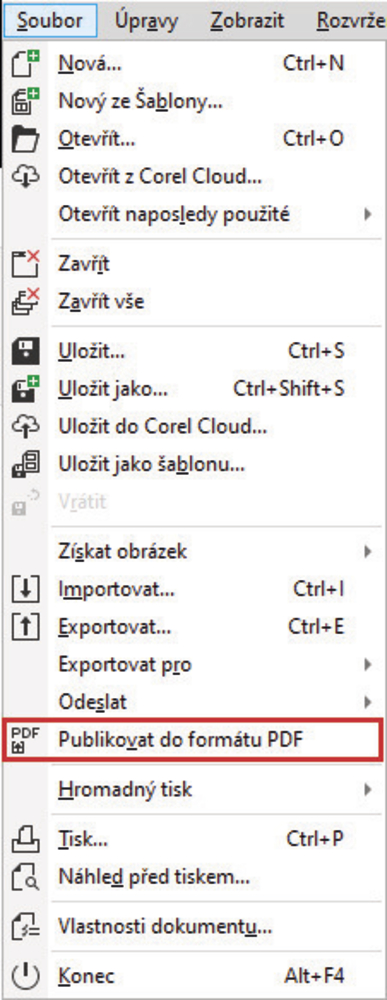Image resolution: width=387 pixels, height=1000 pixels.
Task: Click the printer icon next to Tisk
Action: (26, 839)
